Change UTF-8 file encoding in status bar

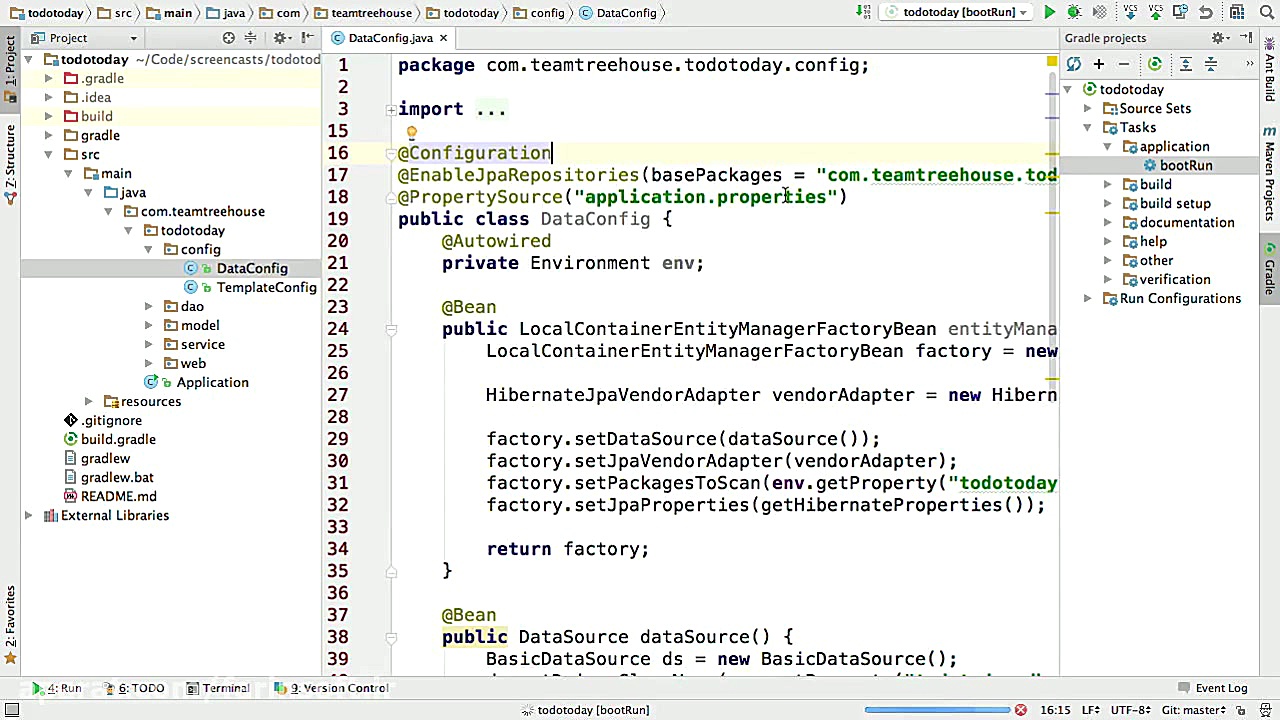pos(1130,710)
